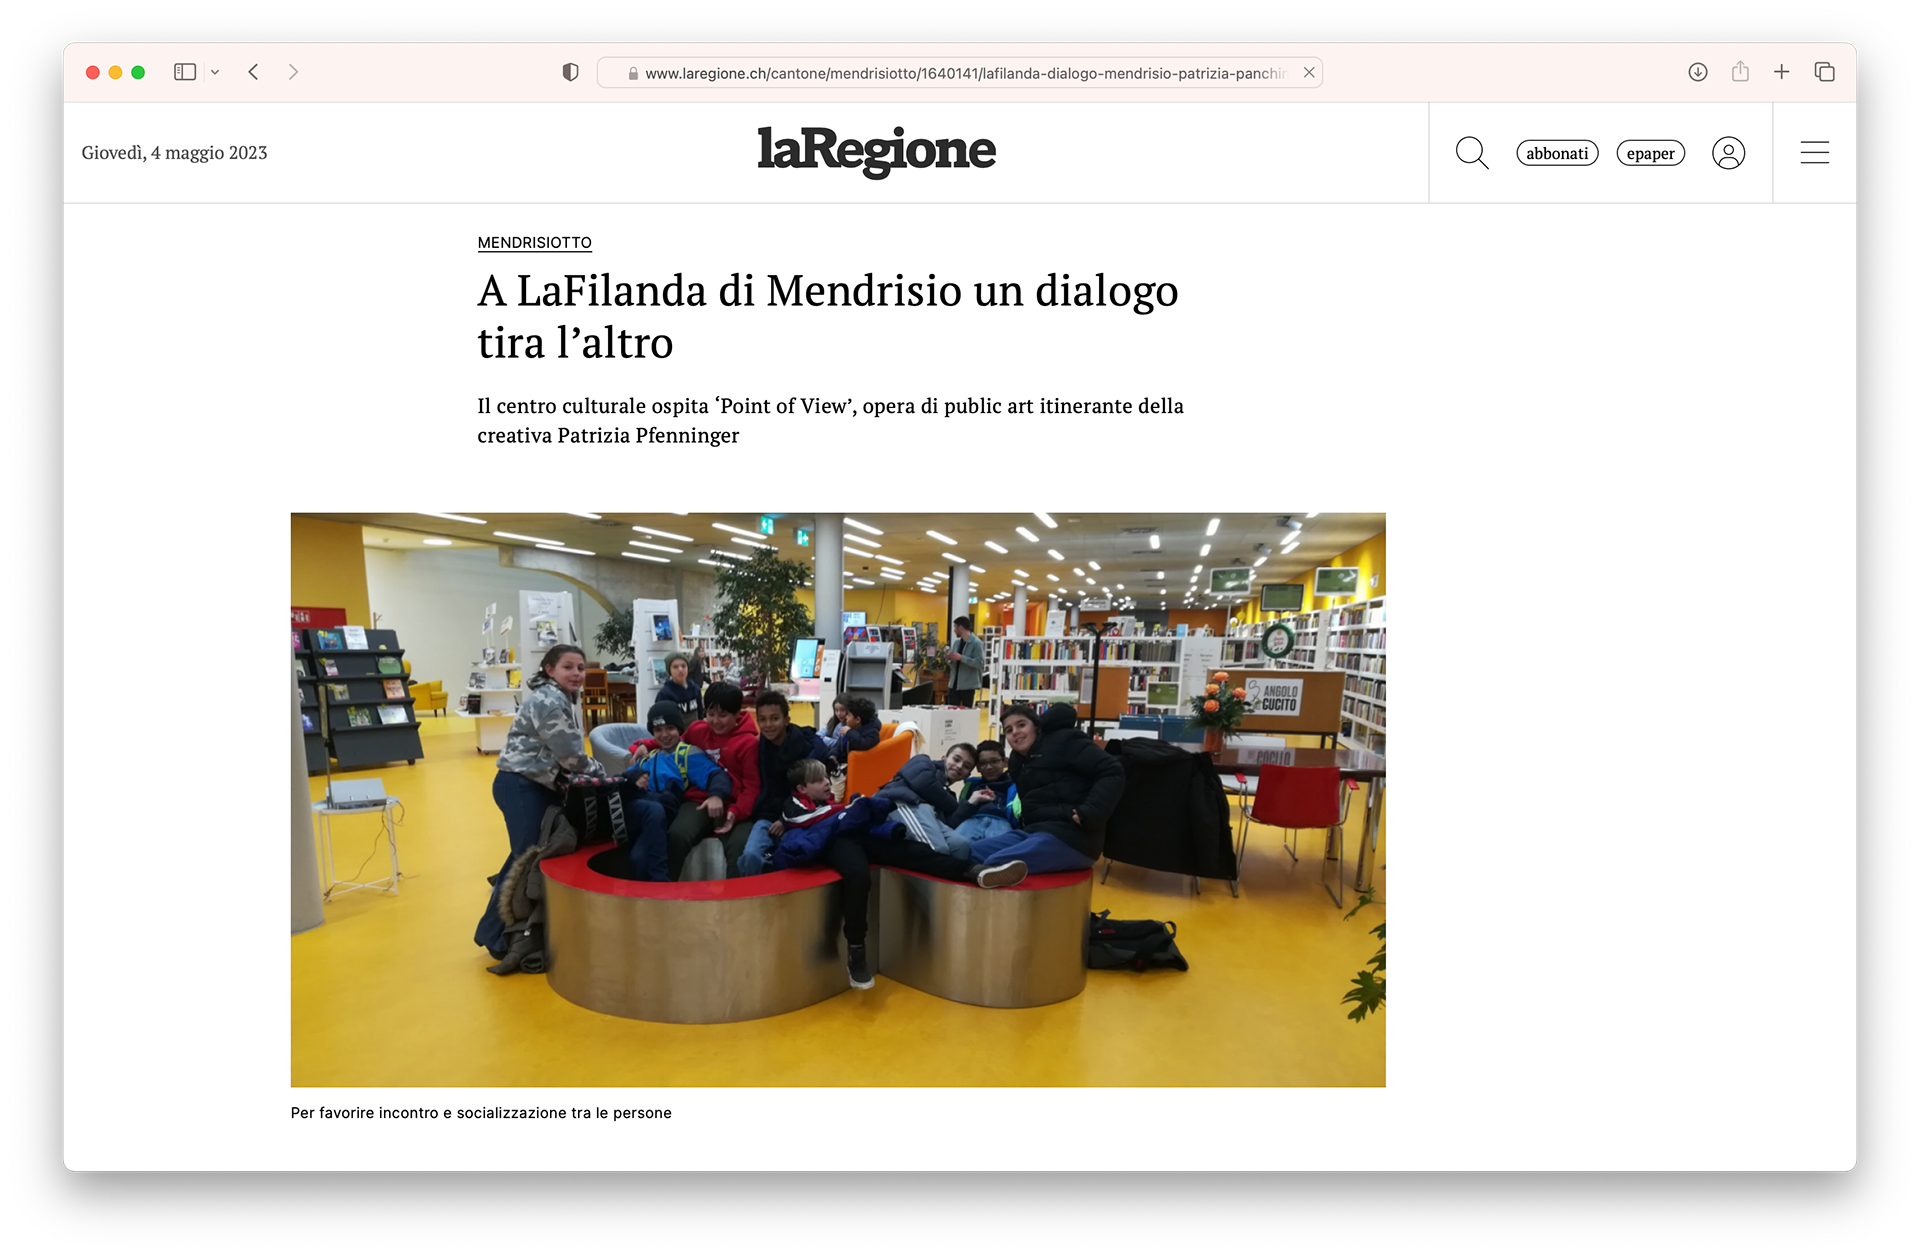Open a new tab with plus icon
This screenshot has width=1920, height=1255.
[x=1781, y=72]
